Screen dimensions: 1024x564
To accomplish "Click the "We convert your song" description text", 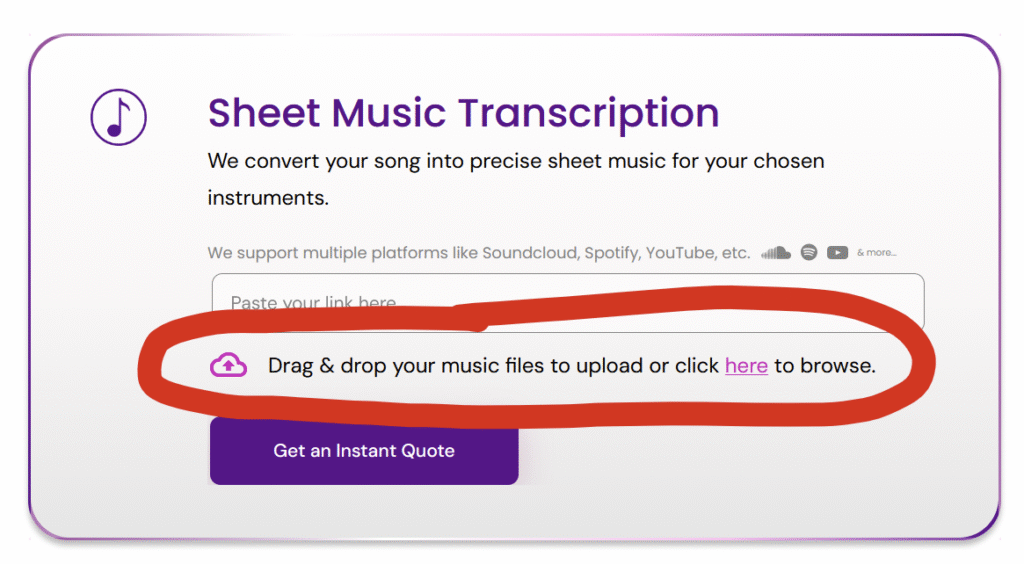I will coord(516,161).
